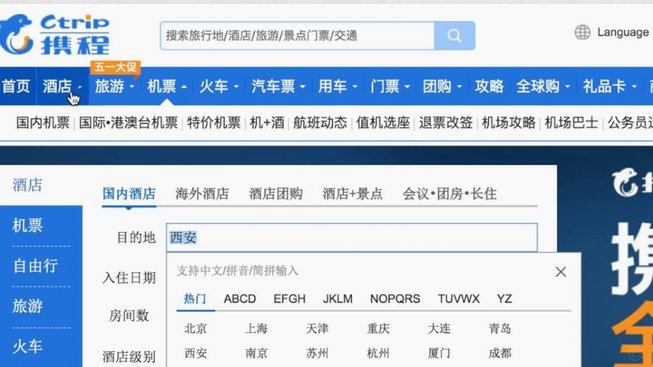Viewport: 653px width, 367px height.
Task: Switch to the 海外酒店 tab
Action: pyautogui.click(x=202, y=194)
